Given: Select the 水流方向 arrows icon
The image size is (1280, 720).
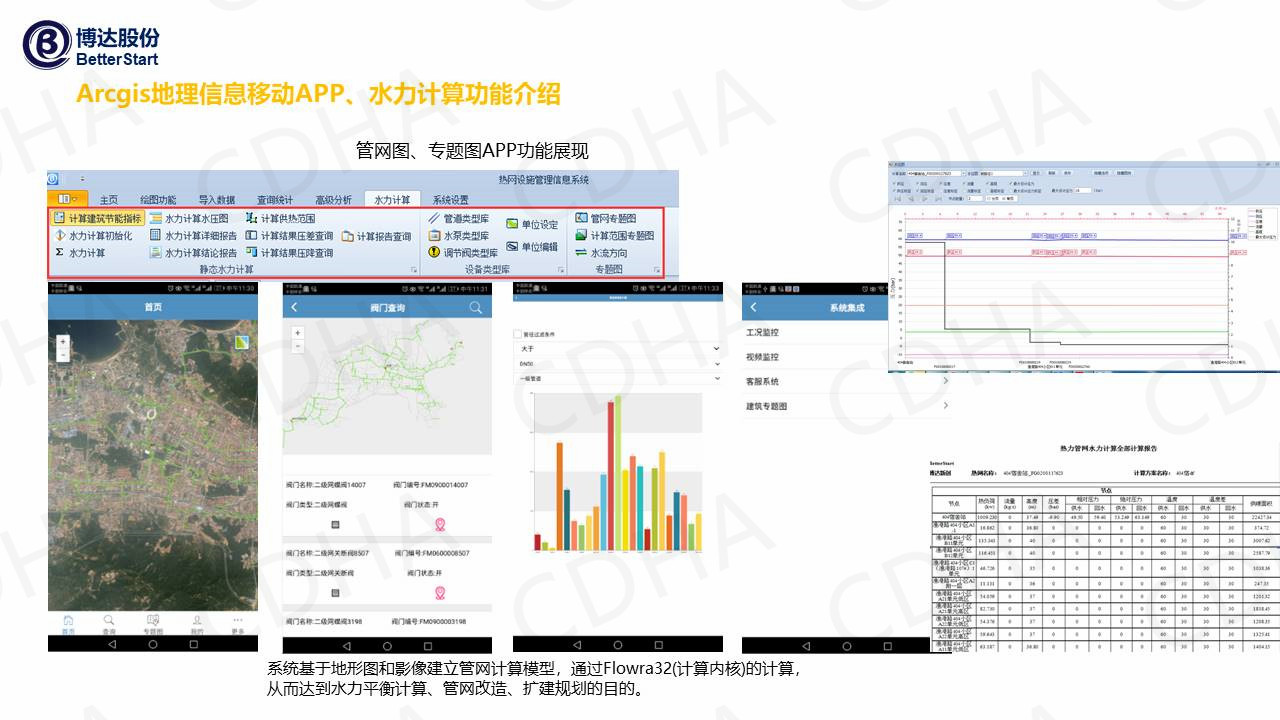Looking at the screenshot, I should tap(581, 253).
